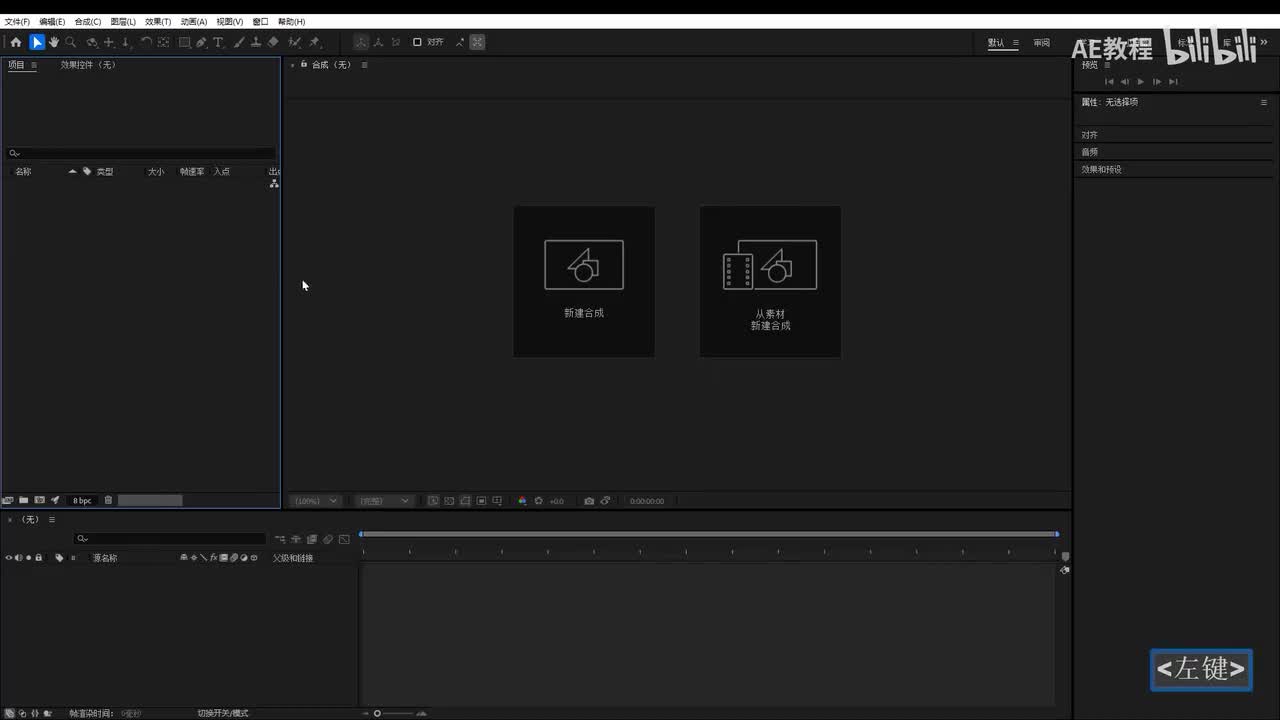Click the interpret footage icon in Project panel
The height and width of the screenshot is (720, 1280).
[x=8, y=500]
